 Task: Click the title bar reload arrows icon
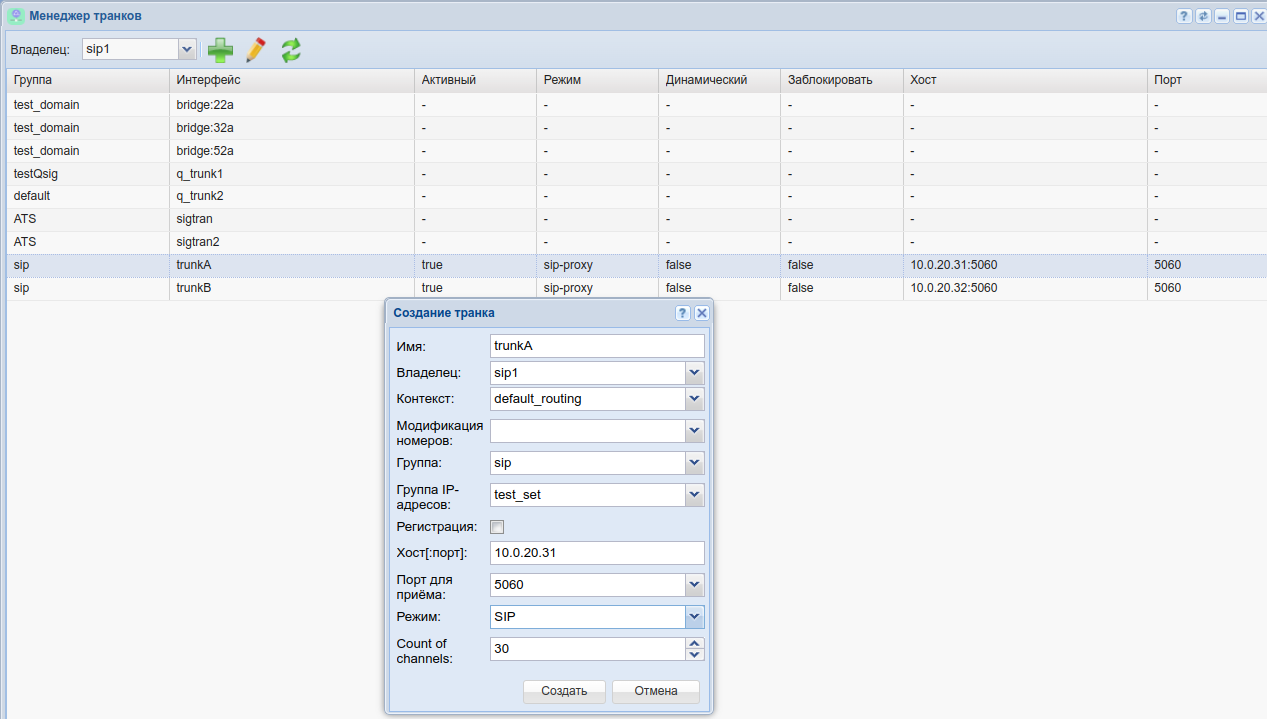pyautogui.click(x=1203, y=16)
